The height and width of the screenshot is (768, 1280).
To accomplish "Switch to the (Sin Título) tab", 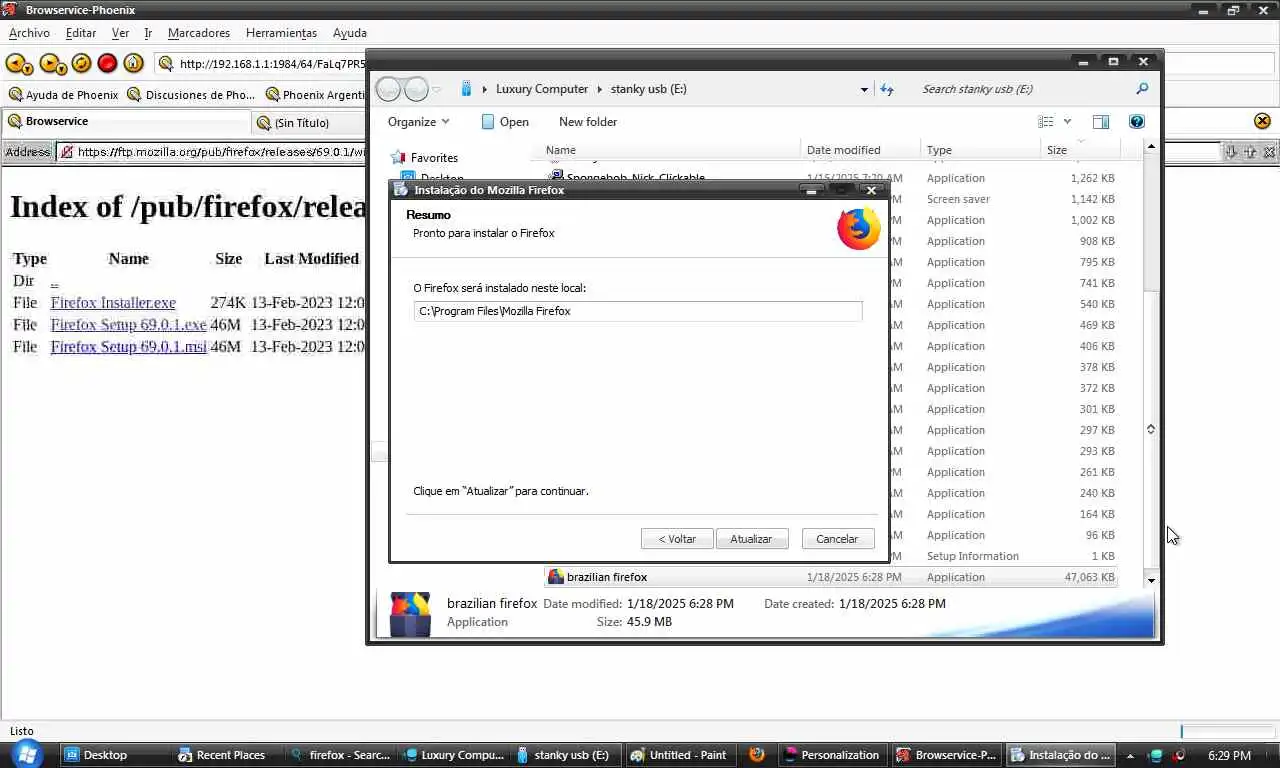I will coord(307,122).
